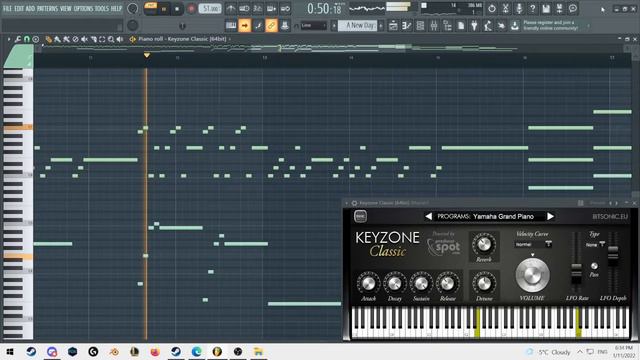Open the browser tree icon

447,25
